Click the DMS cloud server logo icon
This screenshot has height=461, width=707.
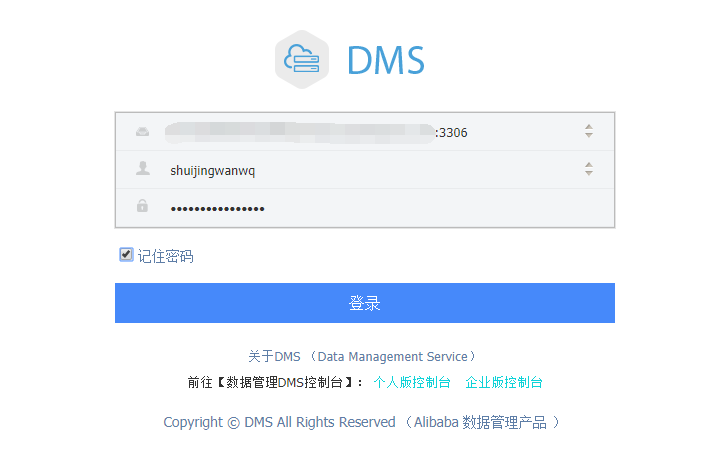(x=302, y=60)
